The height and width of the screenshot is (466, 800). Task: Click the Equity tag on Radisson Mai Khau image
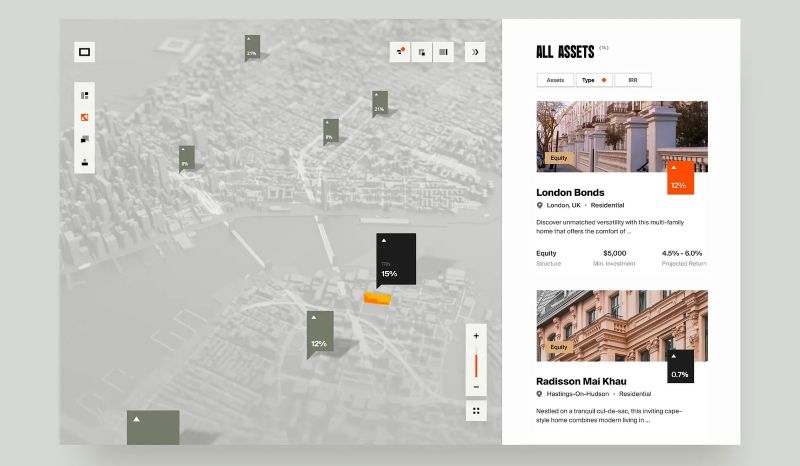[559, 347]
